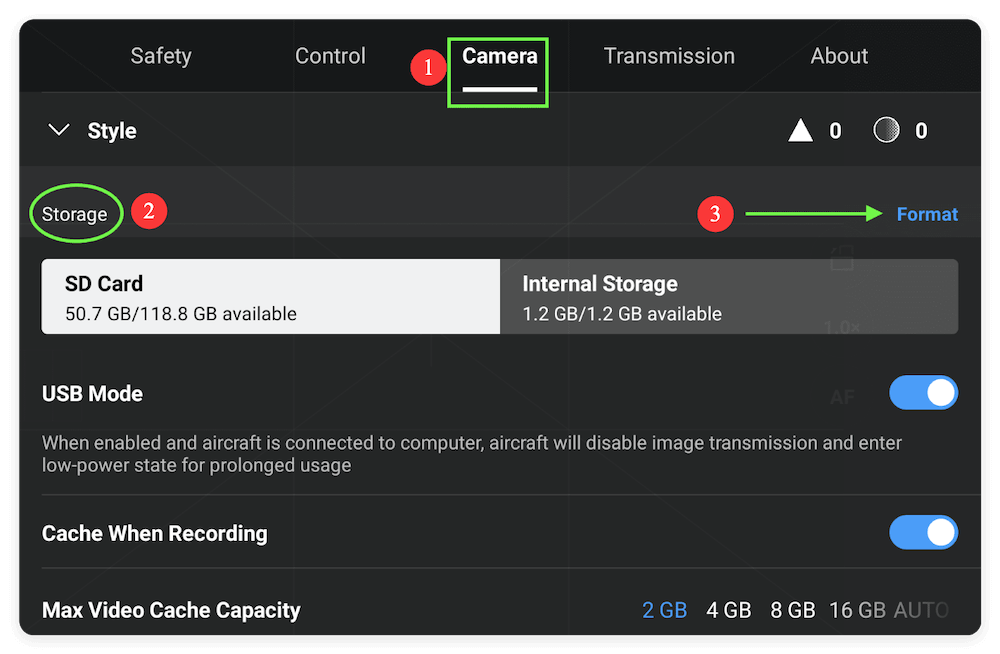This screenshot has width=1000, height=654.
Task: Switch to the Transmission tab
Action: coord(669,56)
